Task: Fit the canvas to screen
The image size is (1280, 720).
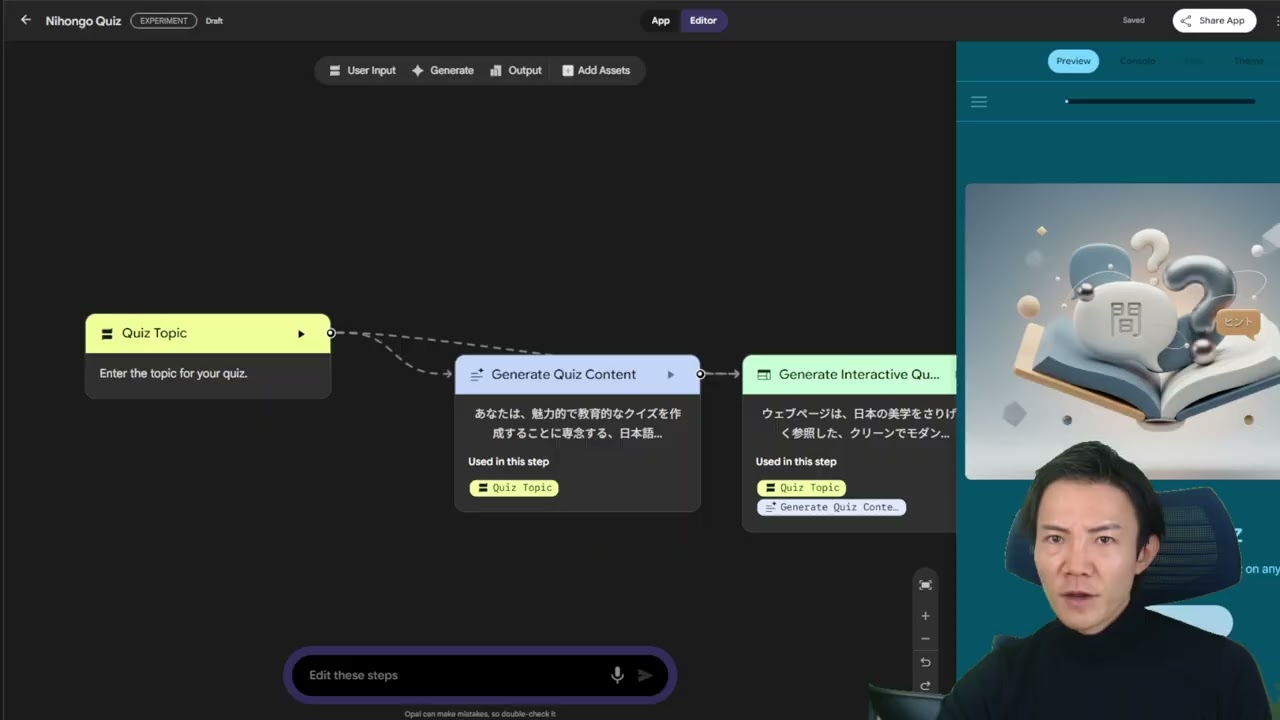Action: 925,585
